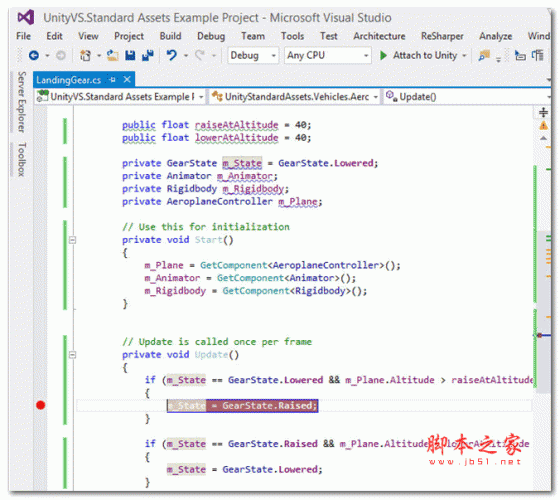The height and width of the screenshot is (500, 560).
Task: Open the Any CPU platform dropdown
Action: (x=328, y=55)
